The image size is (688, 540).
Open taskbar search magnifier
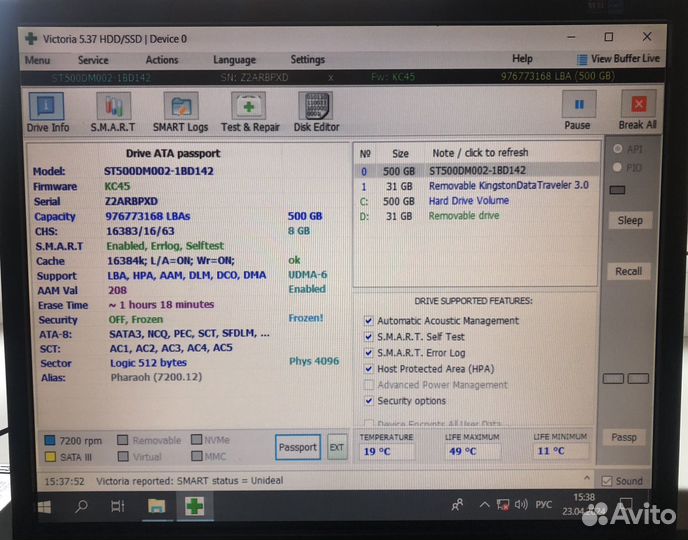81,507
